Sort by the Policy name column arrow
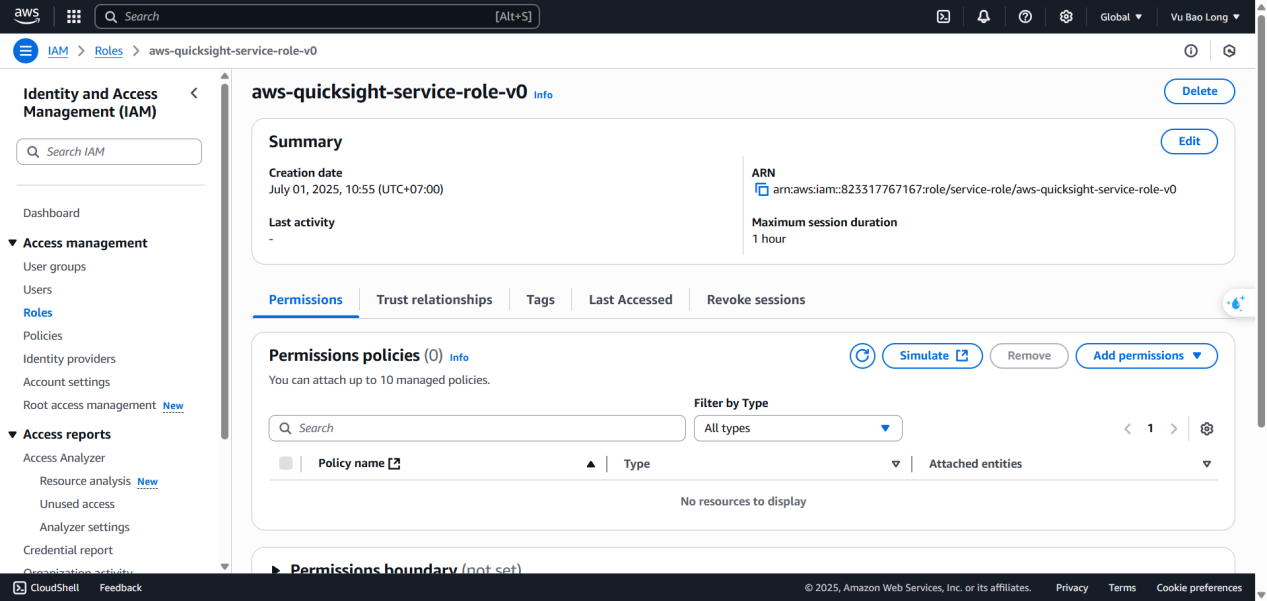 [591, 464]
